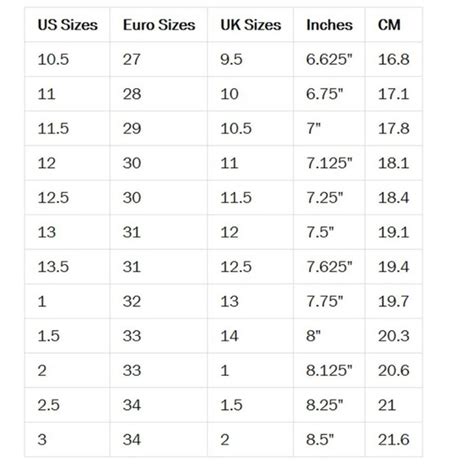Select the UK size 14 cell
Screen dimensions: 474x474
click(x=250, y=336)
